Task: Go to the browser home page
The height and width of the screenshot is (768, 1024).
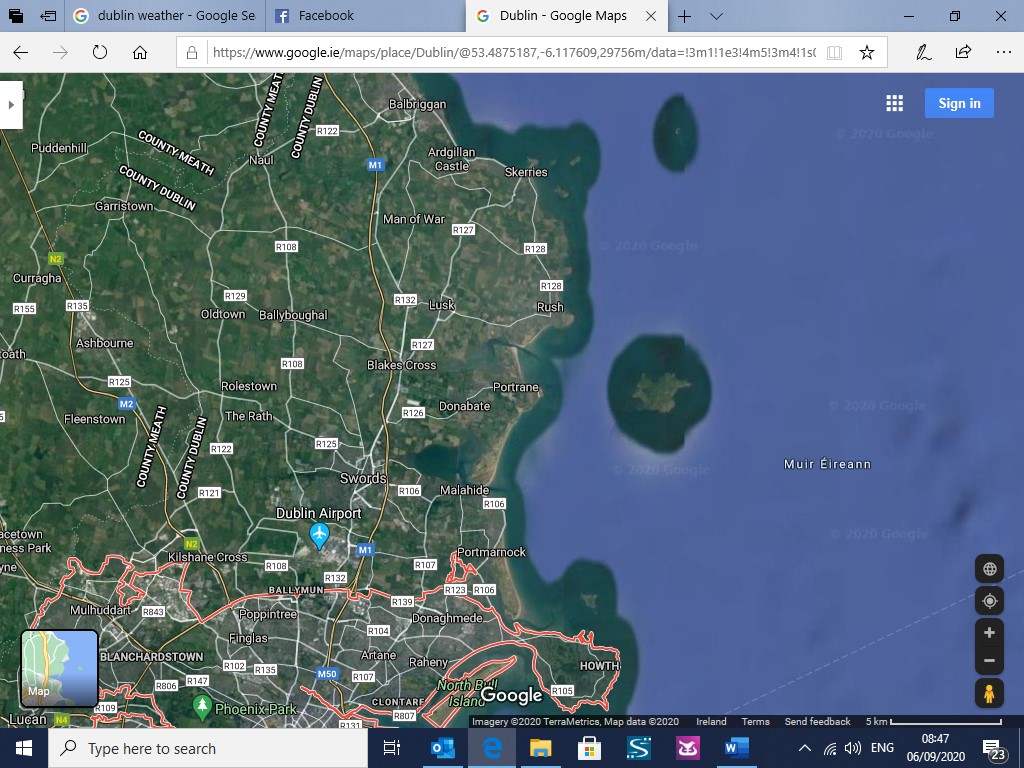Action: (x=140, y=52)
